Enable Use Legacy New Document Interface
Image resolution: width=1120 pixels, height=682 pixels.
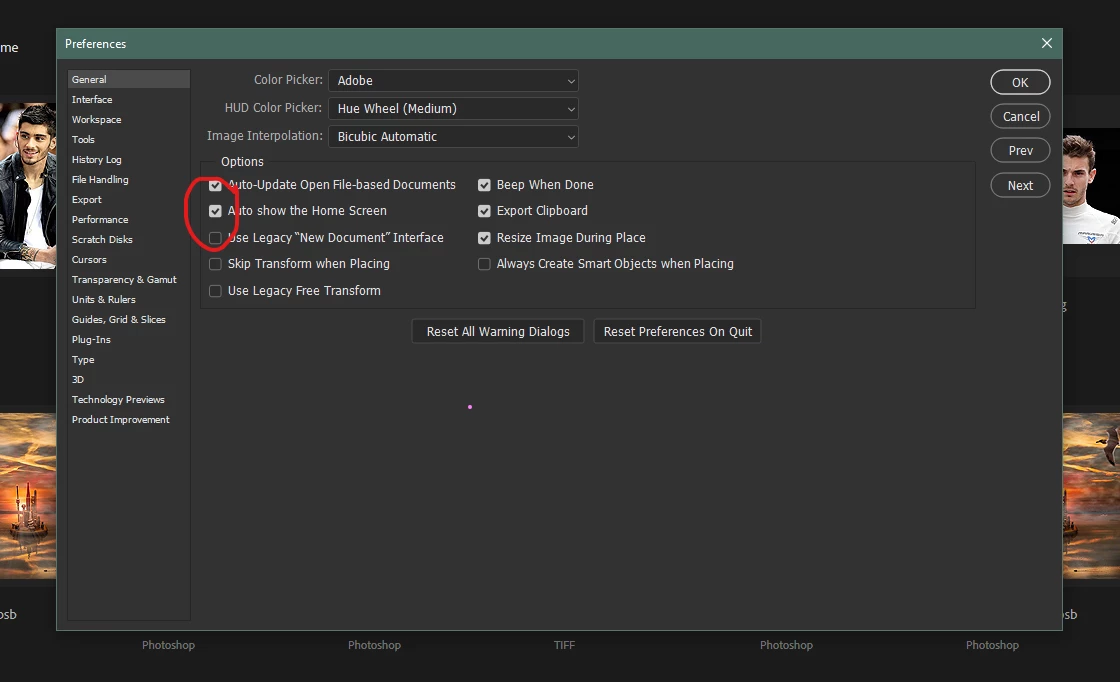pyautogui.click(x=215, y=238)
